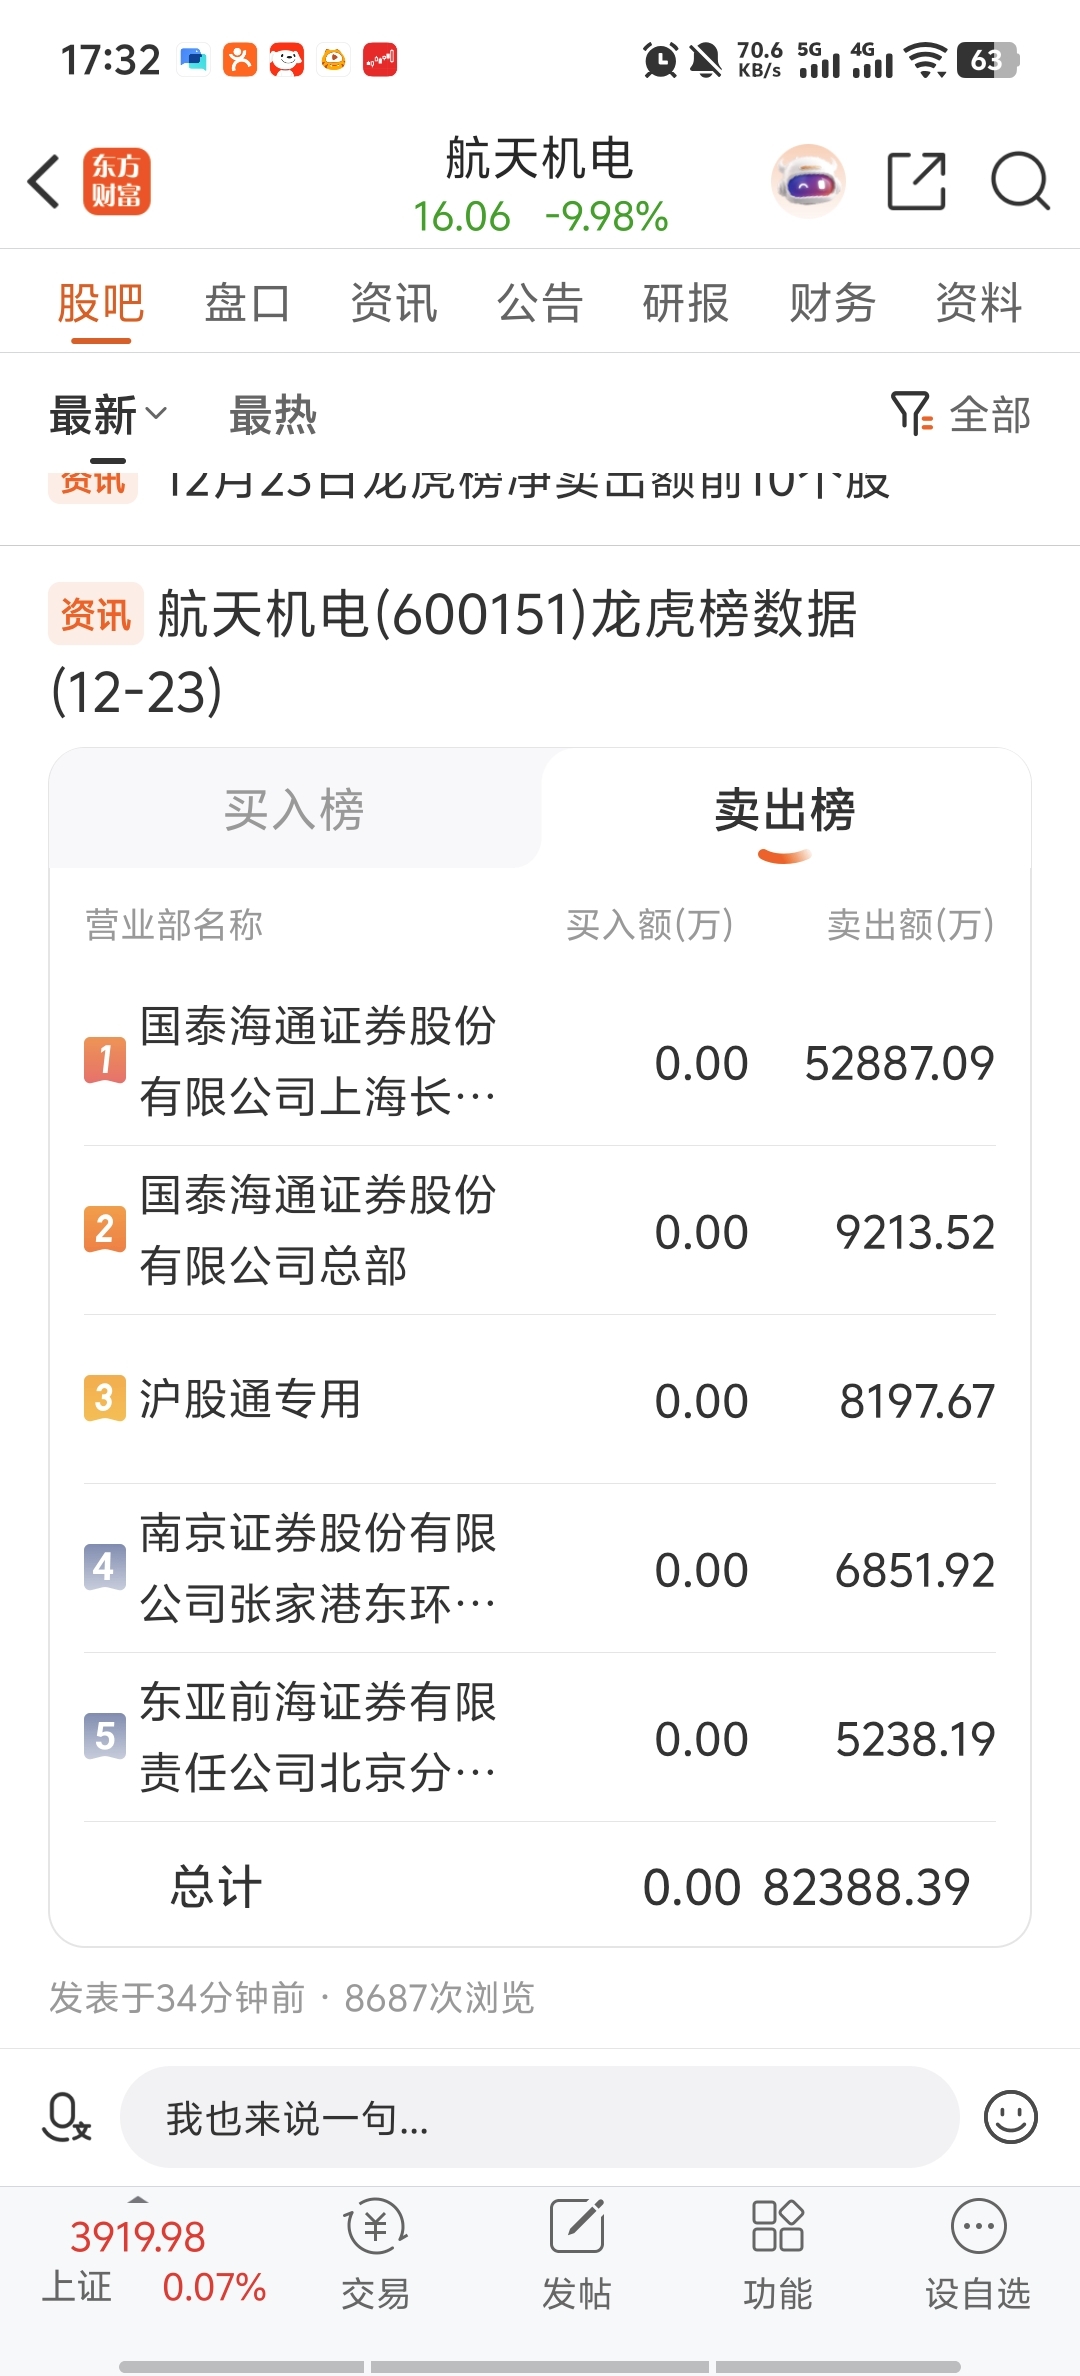This screenshot has width=1080, height=2376.
Task: Open the emoji smiley picker
Action: point(1011,2117)
